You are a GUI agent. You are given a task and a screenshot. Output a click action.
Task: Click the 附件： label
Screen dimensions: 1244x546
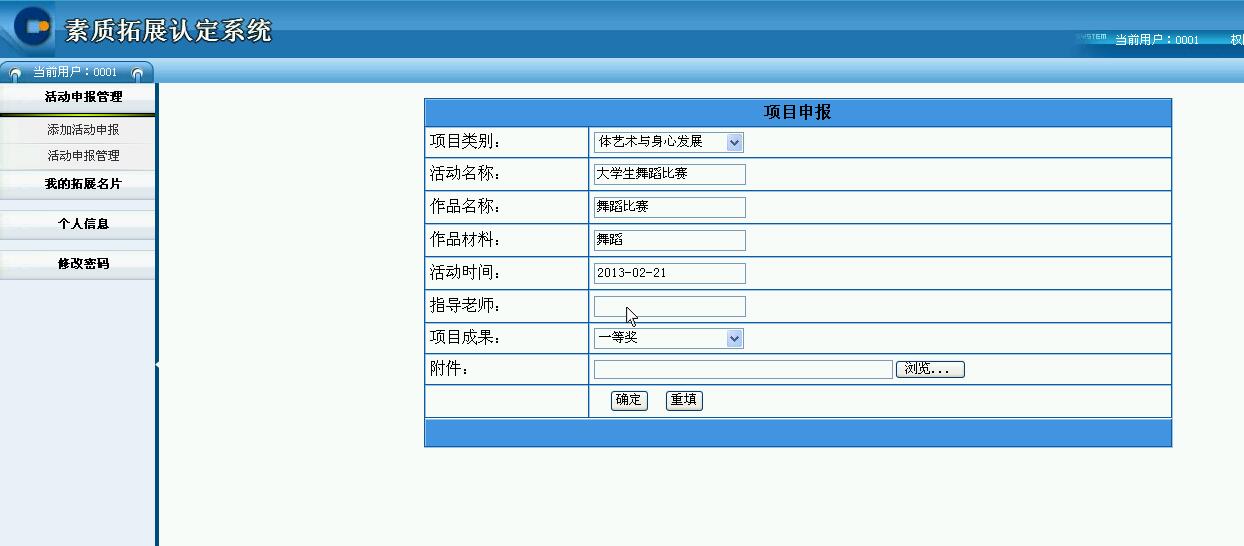click(x=449, y=369)
